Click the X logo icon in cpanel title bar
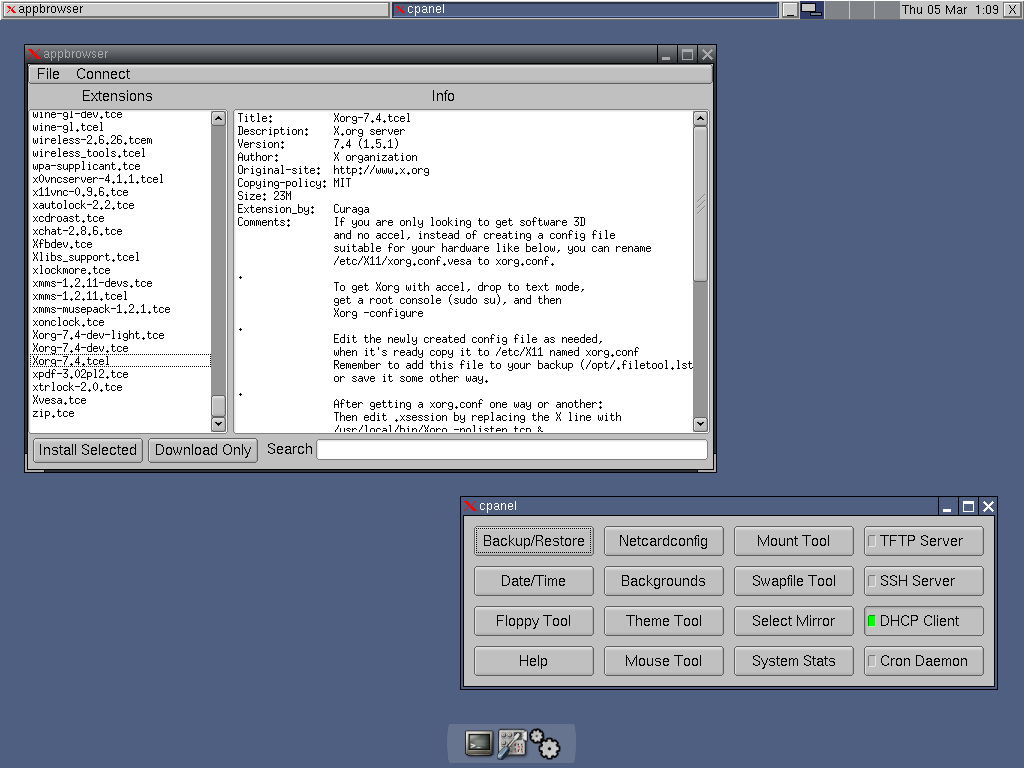This screenshot has width=1024, height=768. [470, 506]
